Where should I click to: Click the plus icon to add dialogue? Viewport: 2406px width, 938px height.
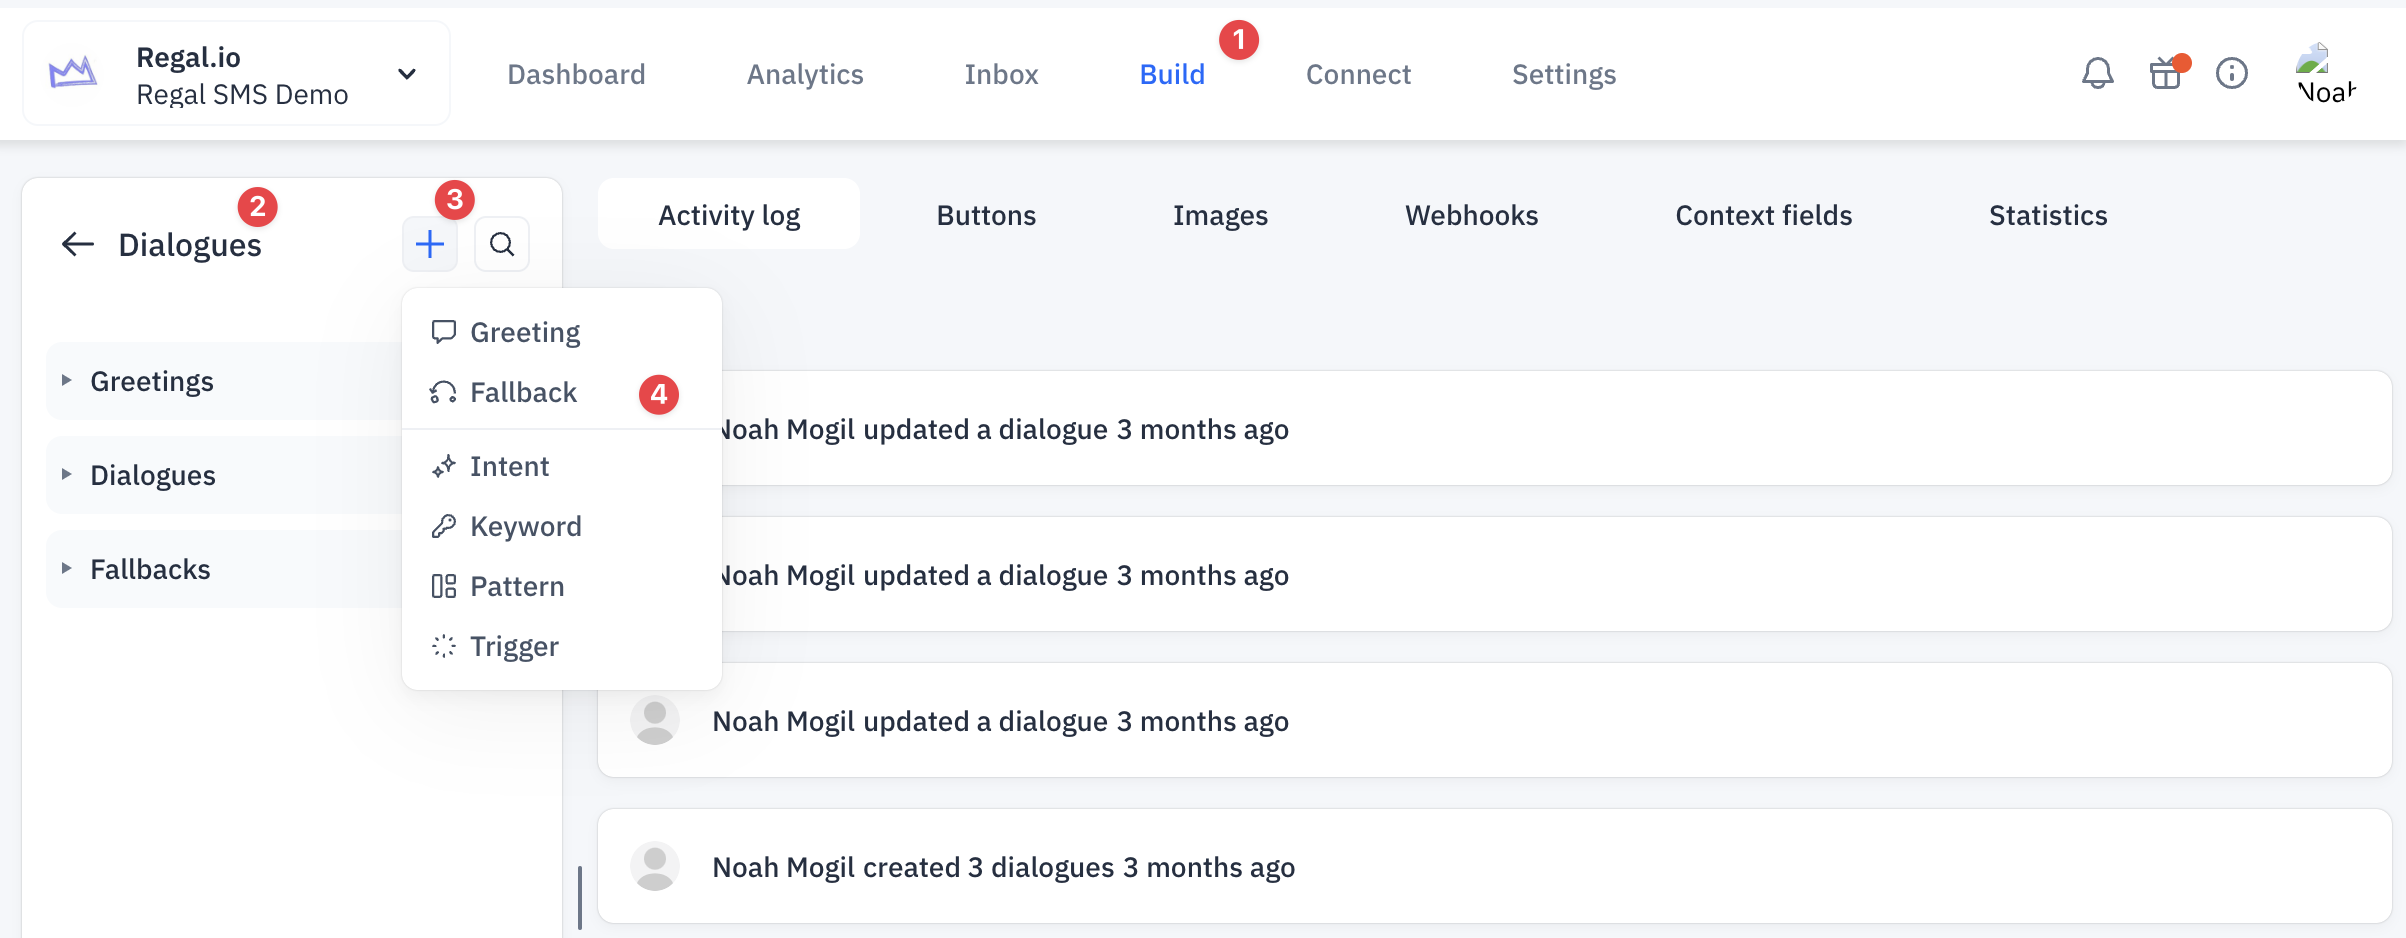[x=430, y=244]
